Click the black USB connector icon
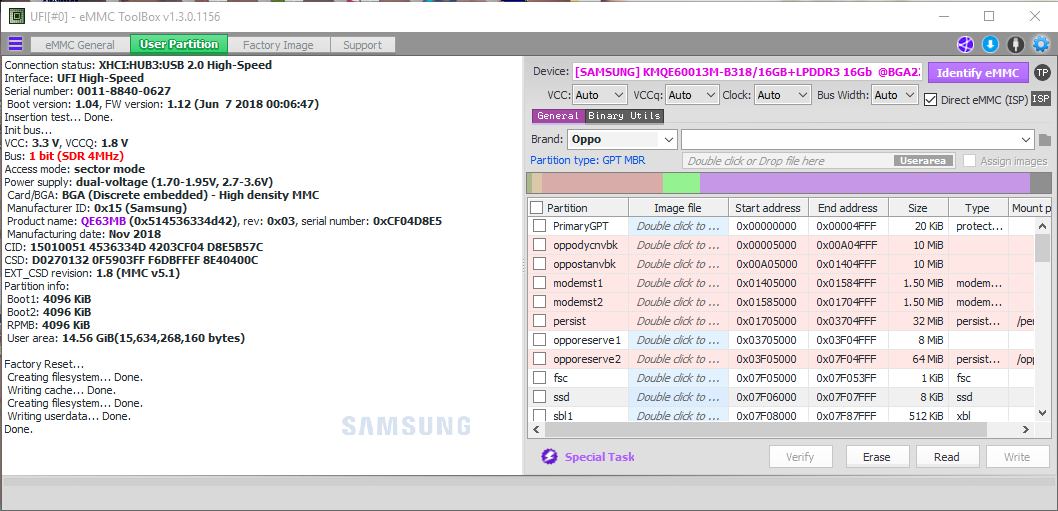The image size is (1058, 511). point(1015,45)
